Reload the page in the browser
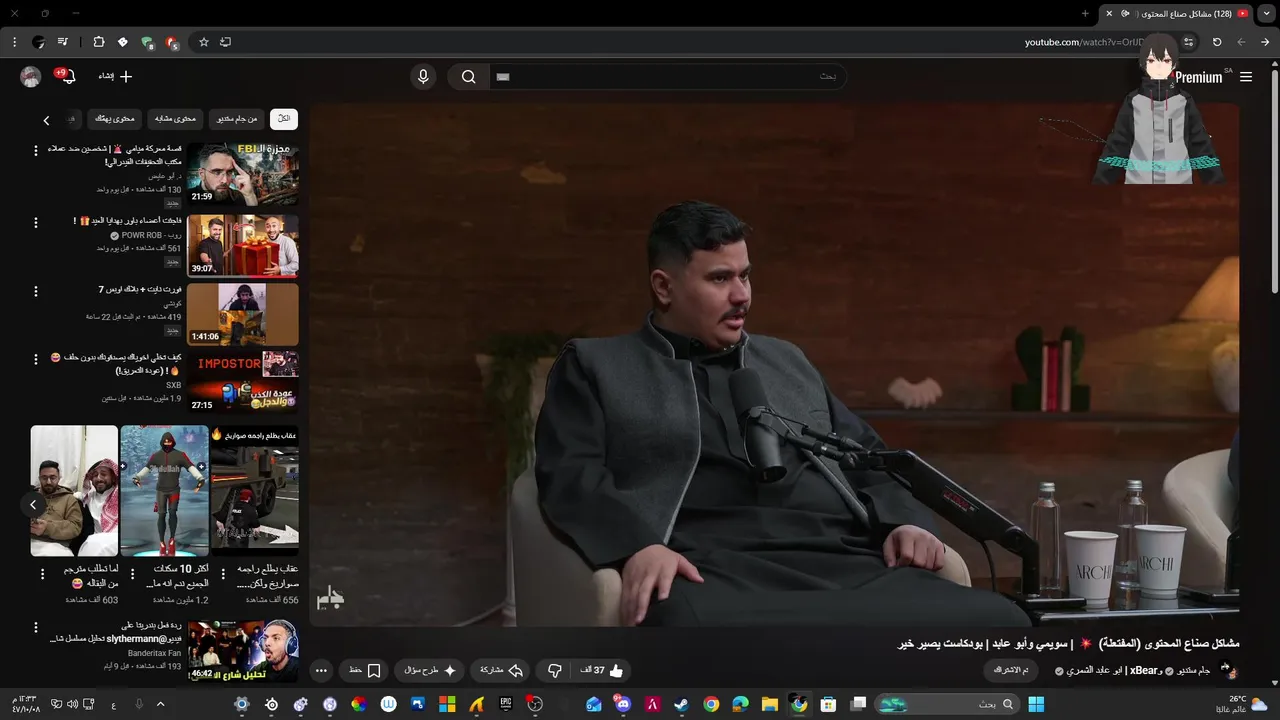The height and width of the screenshot is (720, 1280). [1217, 42]
